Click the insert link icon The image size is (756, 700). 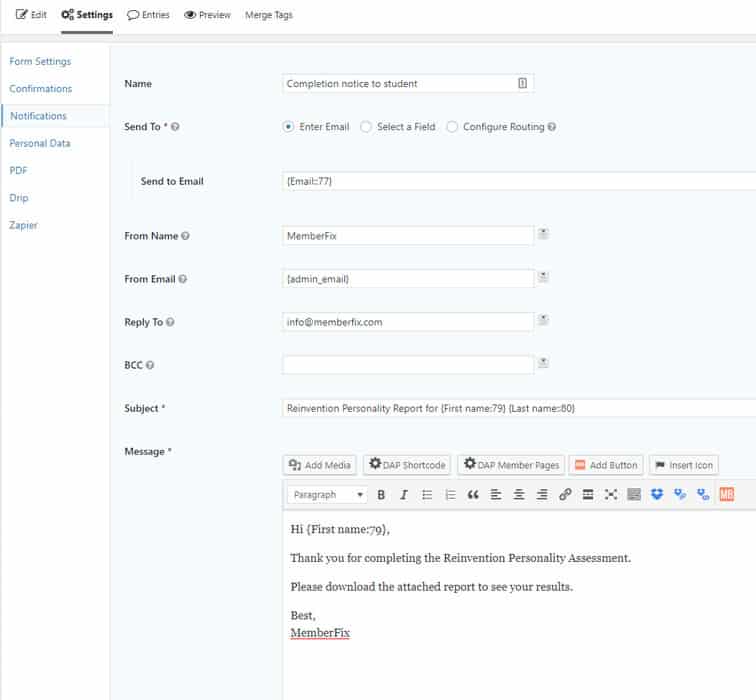(565, 495)
